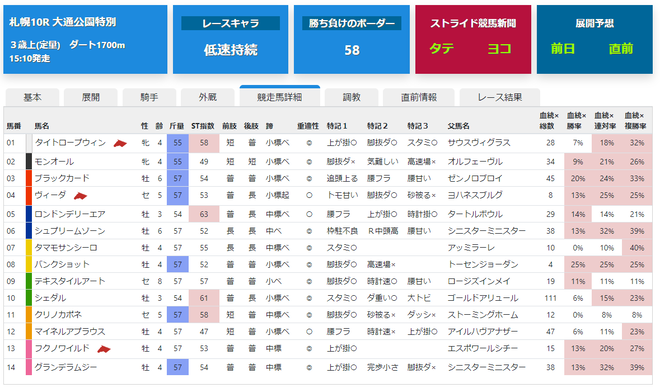This screenshot has width=660, height=388.
Task: Sort by 斤量 column header
Action: coord(177,126)
